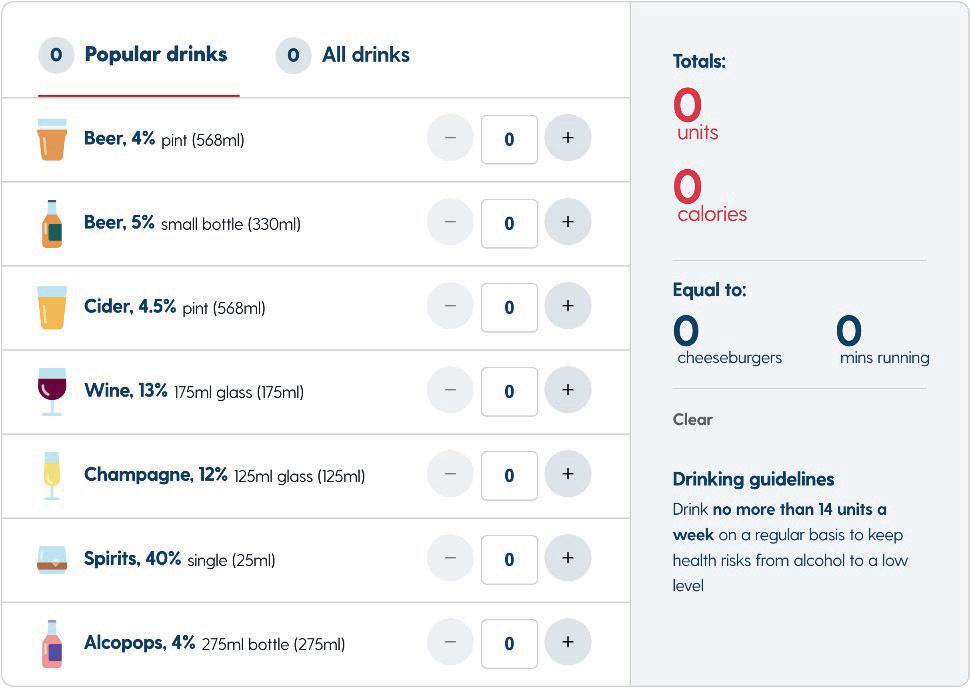Remove one Champagne 12% glass with minus
Screen dimensions: 970x688
click(x=450, y=475)
